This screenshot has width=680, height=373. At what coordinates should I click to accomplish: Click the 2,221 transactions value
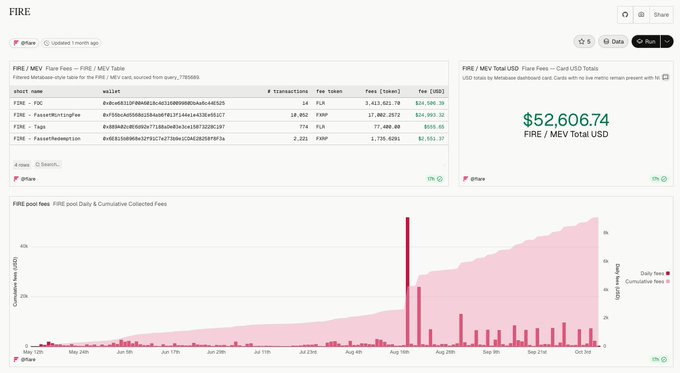[301, 138]
